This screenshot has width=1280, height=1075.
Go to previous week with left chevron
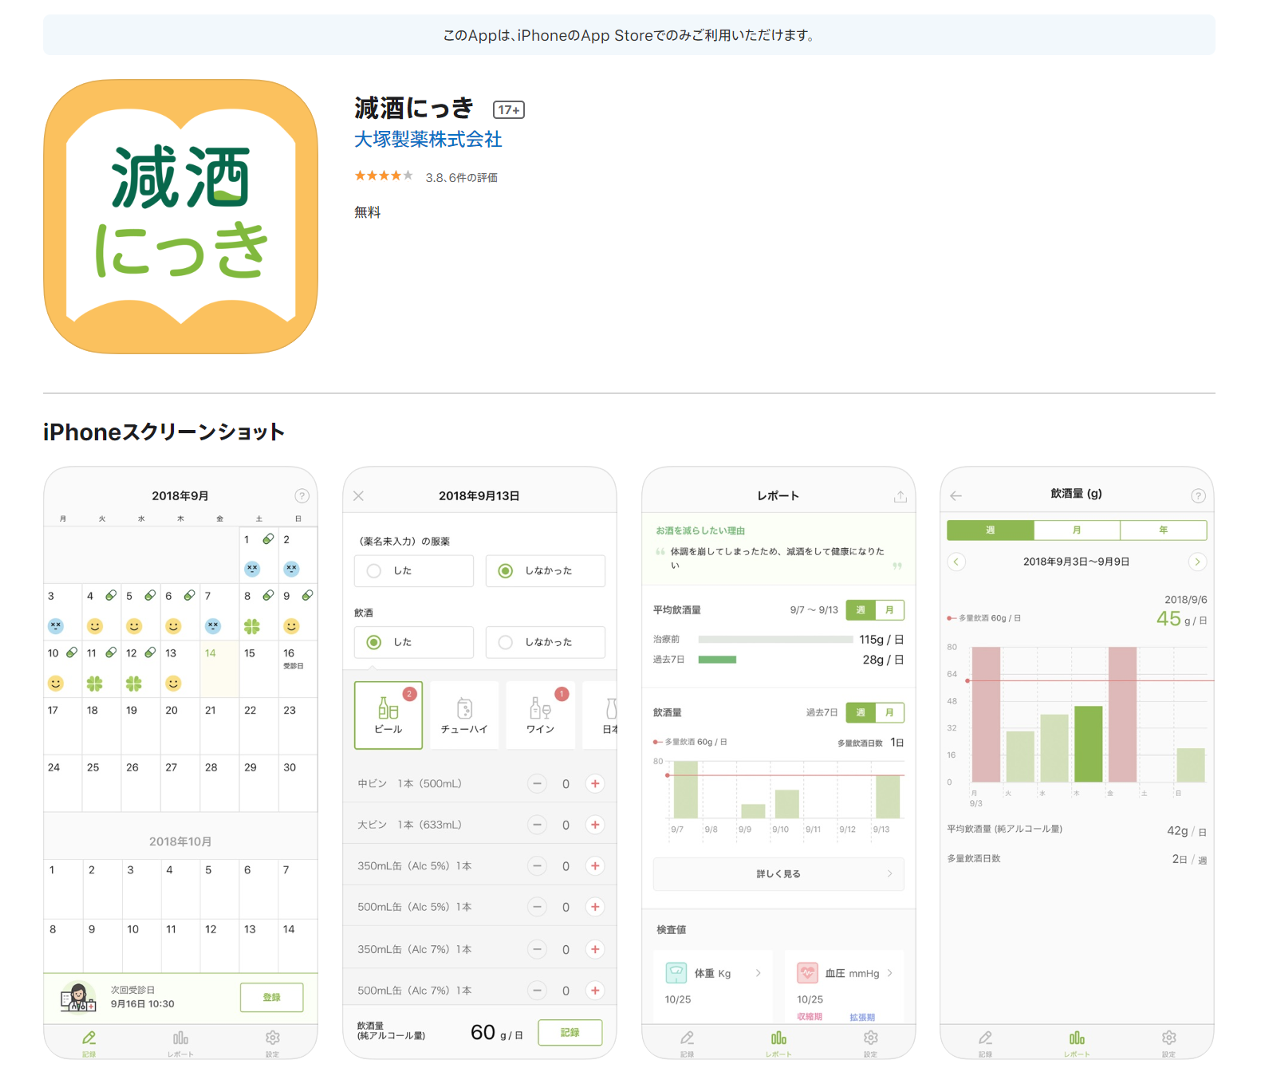point(956,562)
